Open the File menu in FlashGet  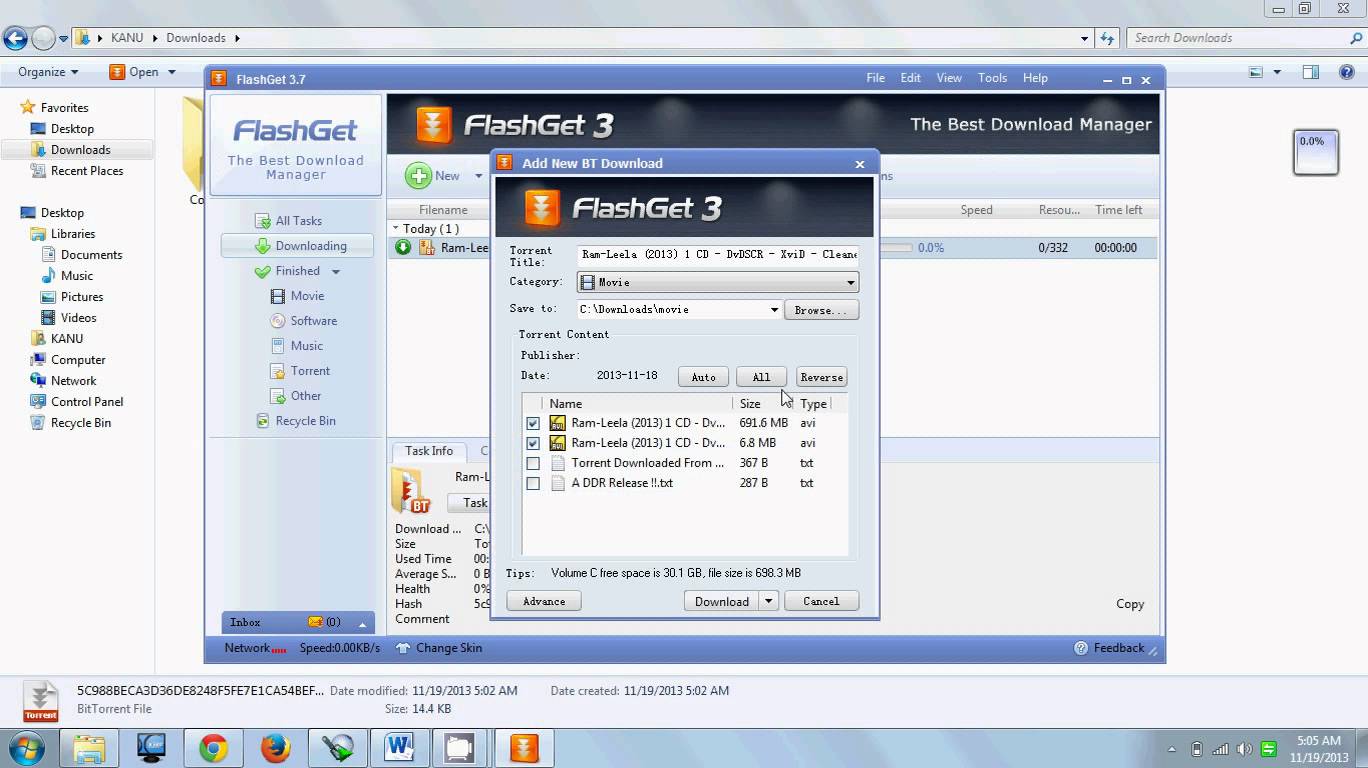tap(876, 78)
